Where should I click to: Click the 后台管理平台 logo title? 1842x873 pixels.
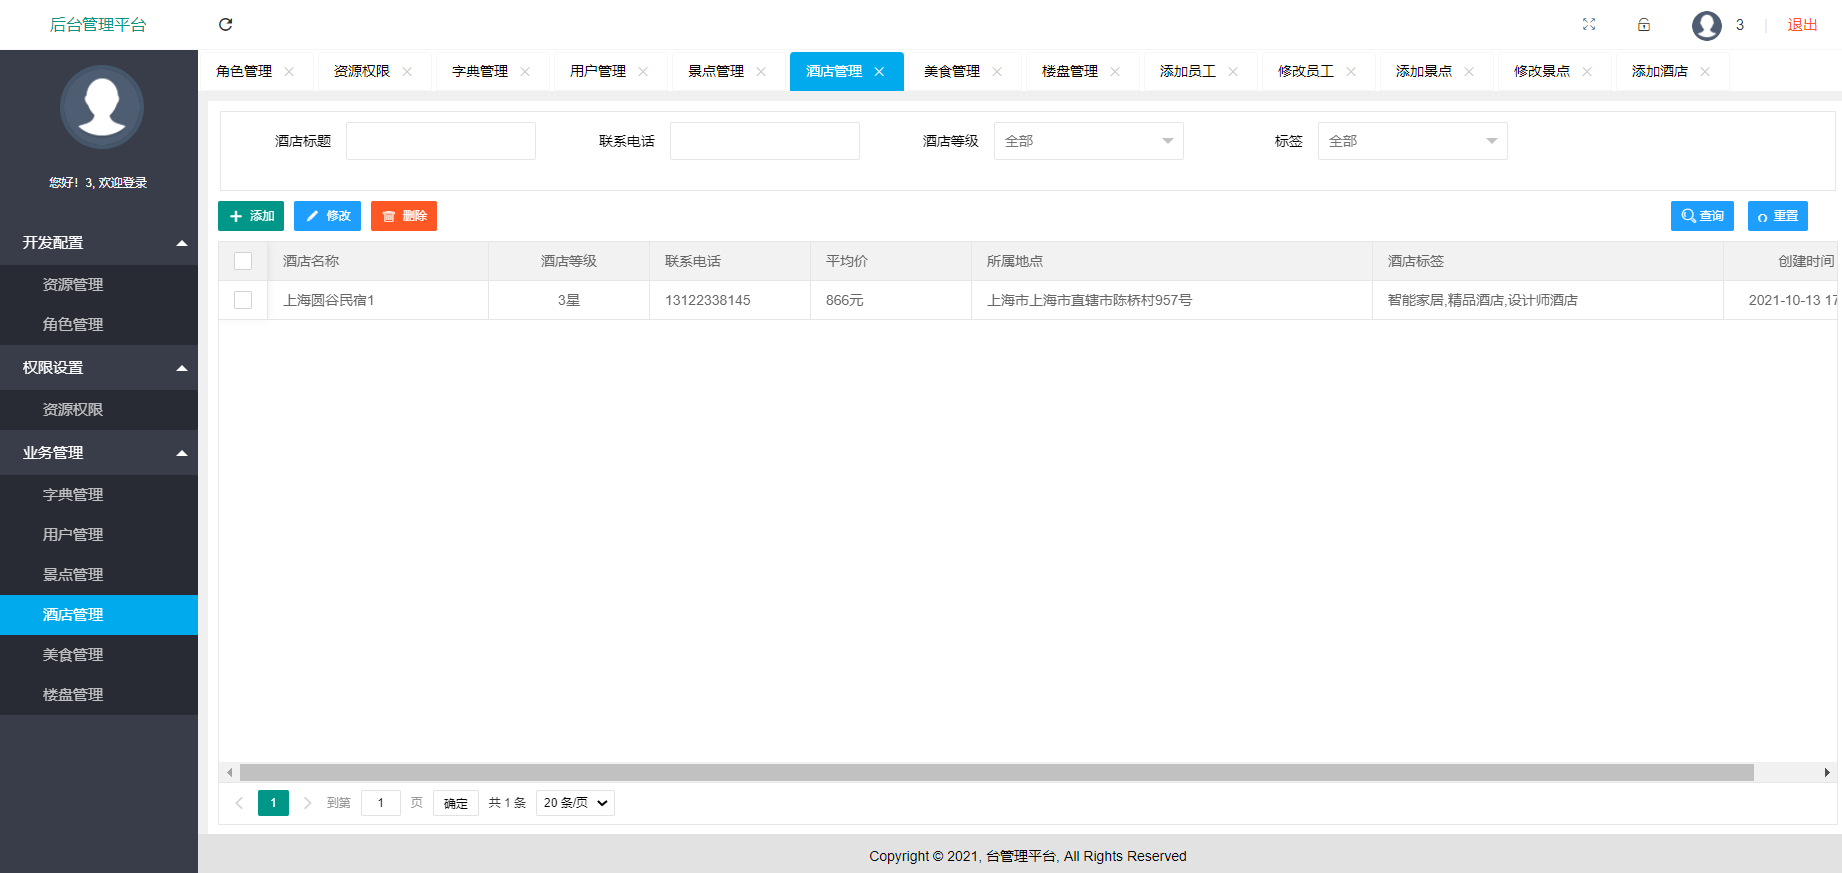click(x=98, y=25)
